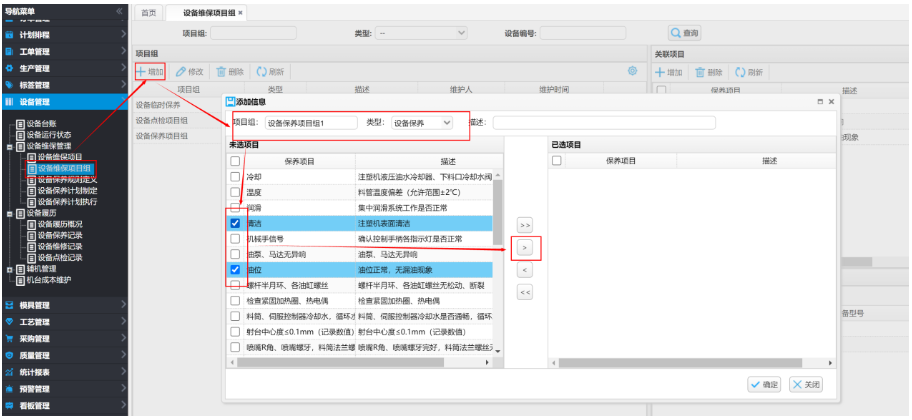Collapse the 设备履历 tree node
This screenshot has height=420, width=912.
(10, 213)
